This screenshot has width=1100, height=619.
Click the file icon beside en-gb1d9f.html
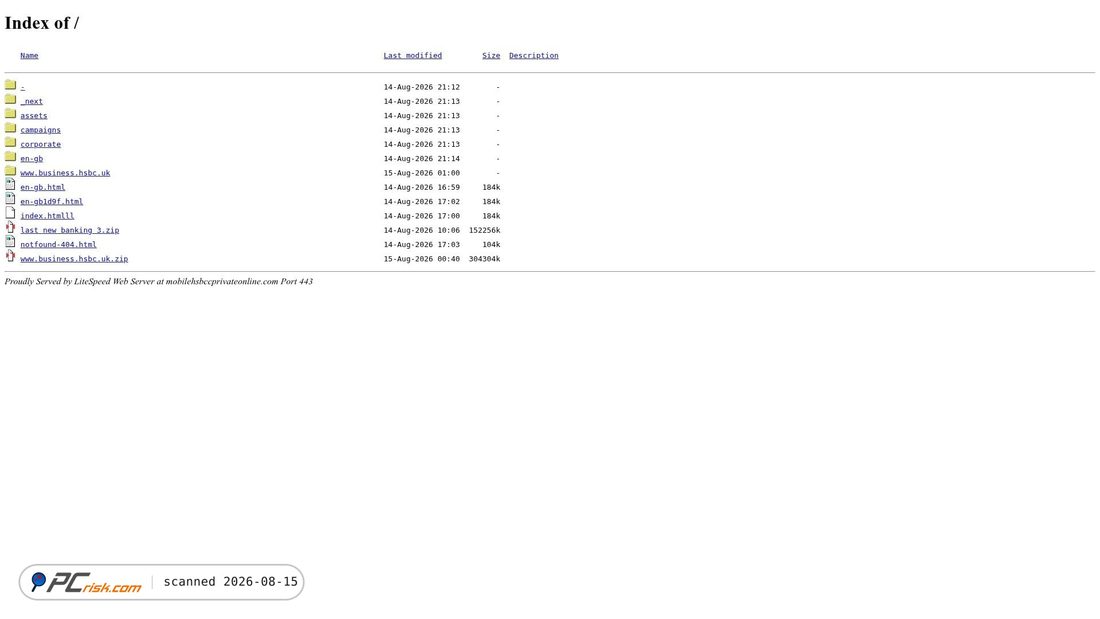(10, 199)
